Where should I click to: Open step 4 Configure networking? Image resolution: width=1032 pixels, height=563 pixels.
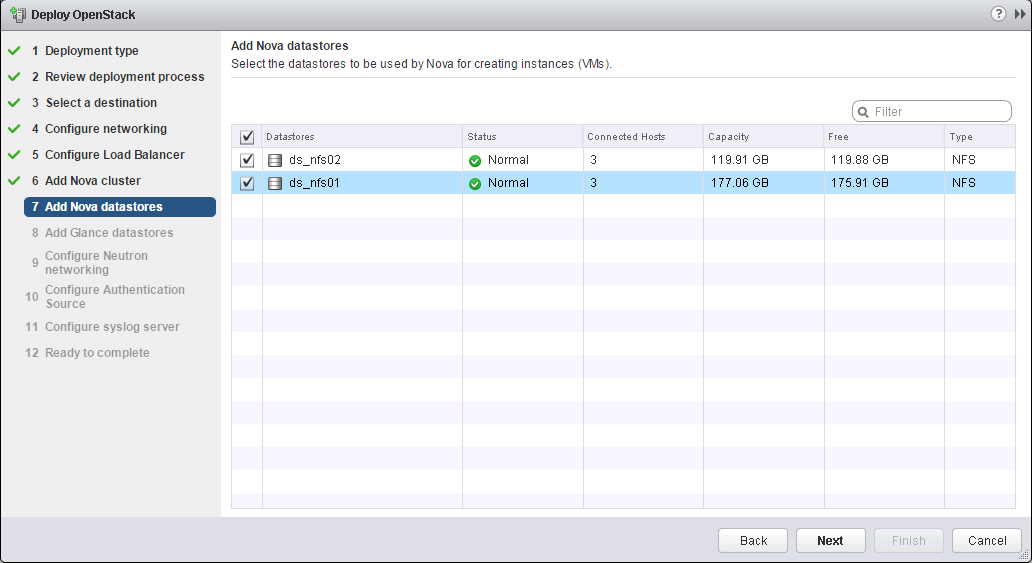(105, 129)
